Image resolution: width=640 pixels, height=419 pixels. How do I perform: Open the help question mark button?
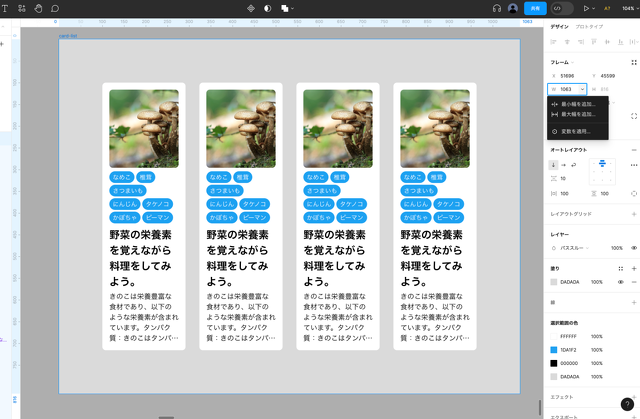tap(627, 405)
